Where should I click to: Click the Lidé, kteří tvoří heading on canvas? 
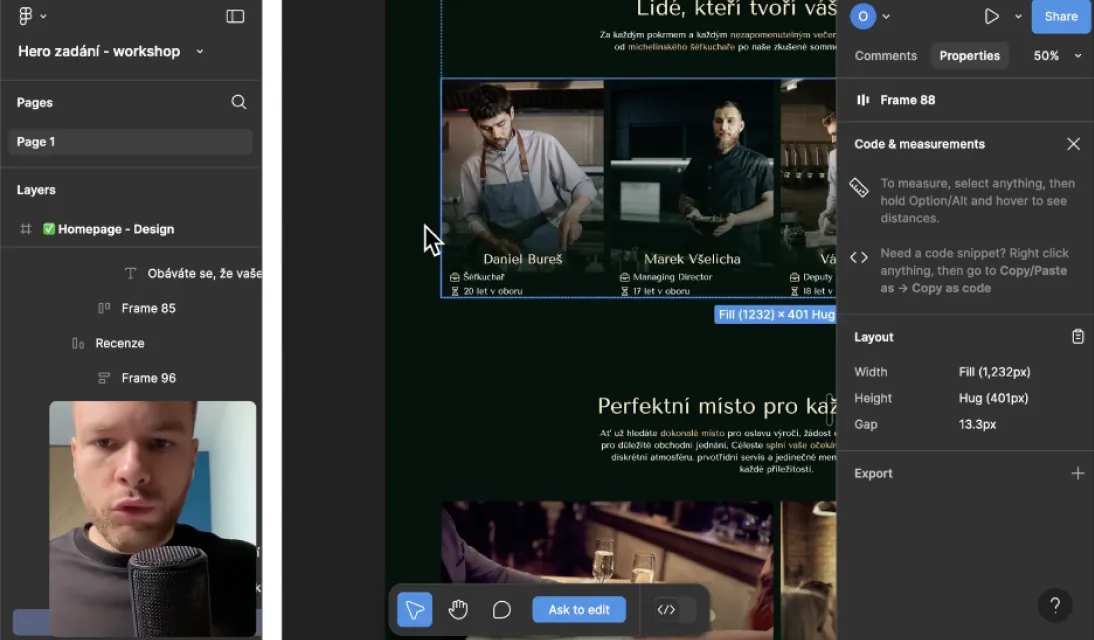736,9
